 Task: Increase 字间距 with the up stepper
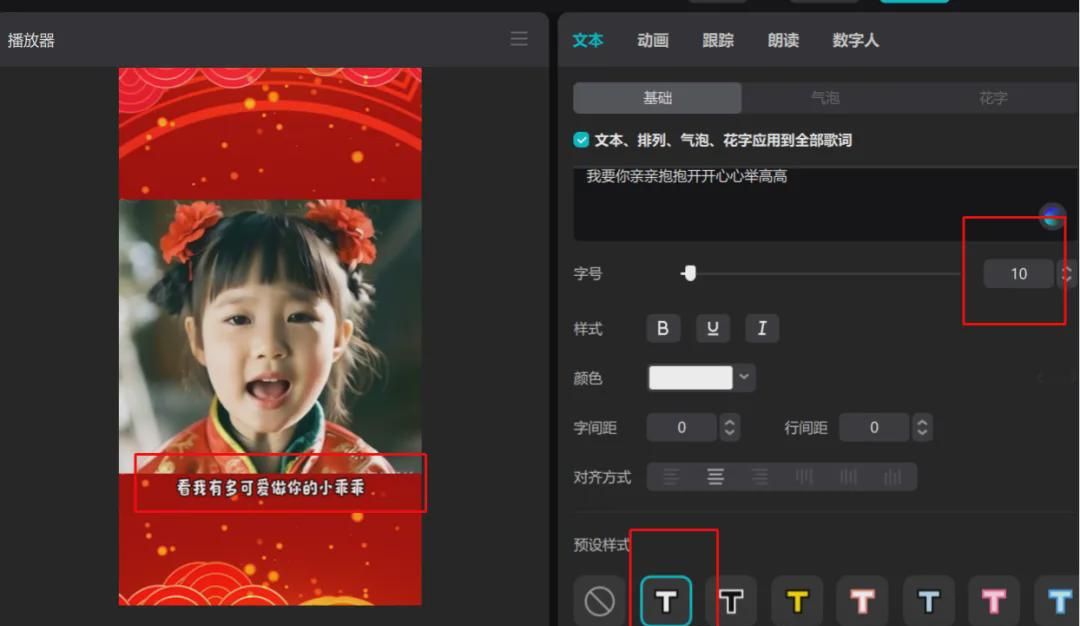(729, 421)
